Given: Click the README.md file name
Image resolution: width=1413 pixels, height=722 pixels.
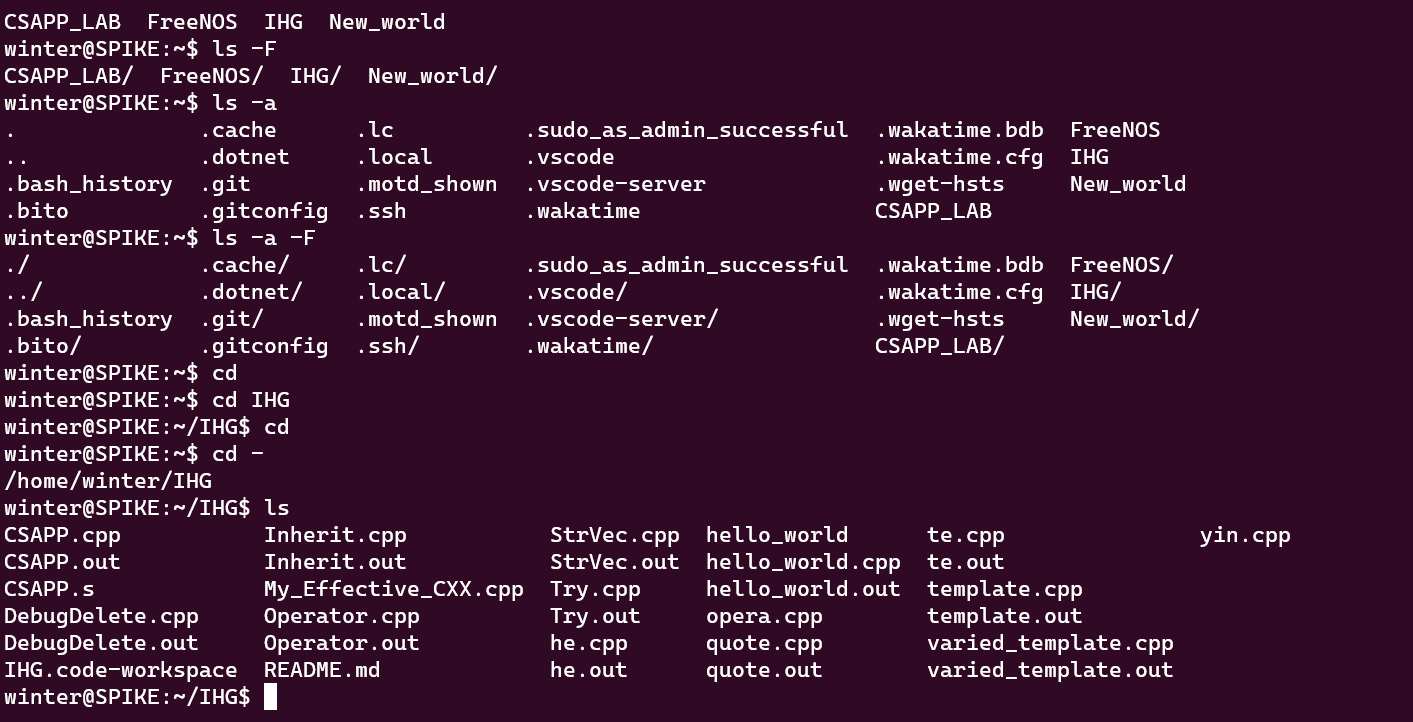Looking at the screenshot, I should (322, 670).
